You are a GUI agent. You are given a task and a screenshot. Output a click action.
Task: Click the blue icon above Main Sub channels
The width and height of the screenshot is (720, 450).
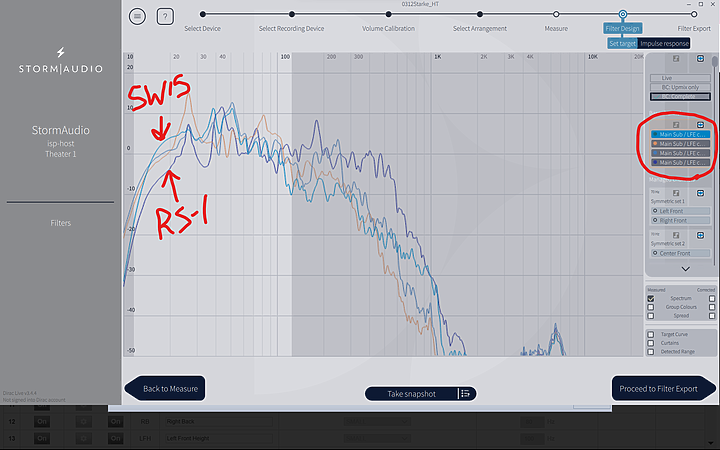click(x=700, y=124)
